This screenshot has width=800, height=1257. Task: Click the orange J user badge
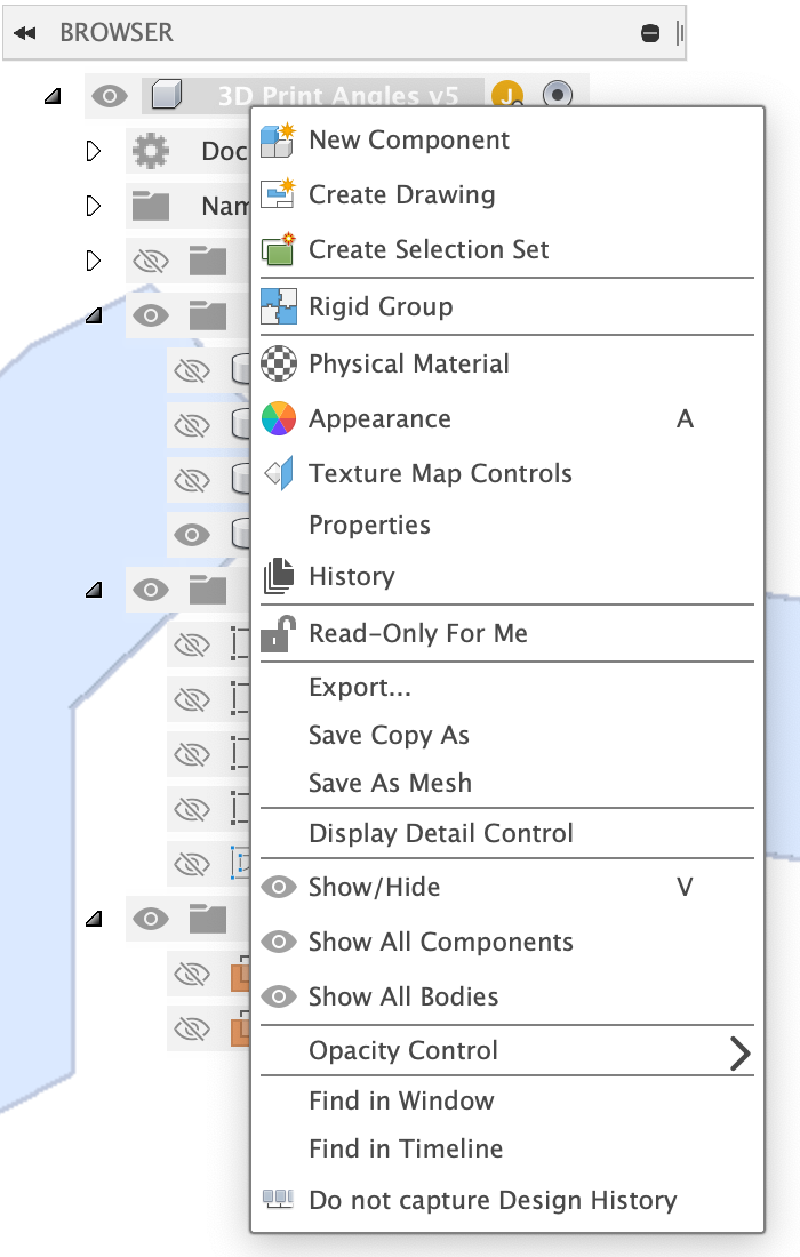[507, 96]
